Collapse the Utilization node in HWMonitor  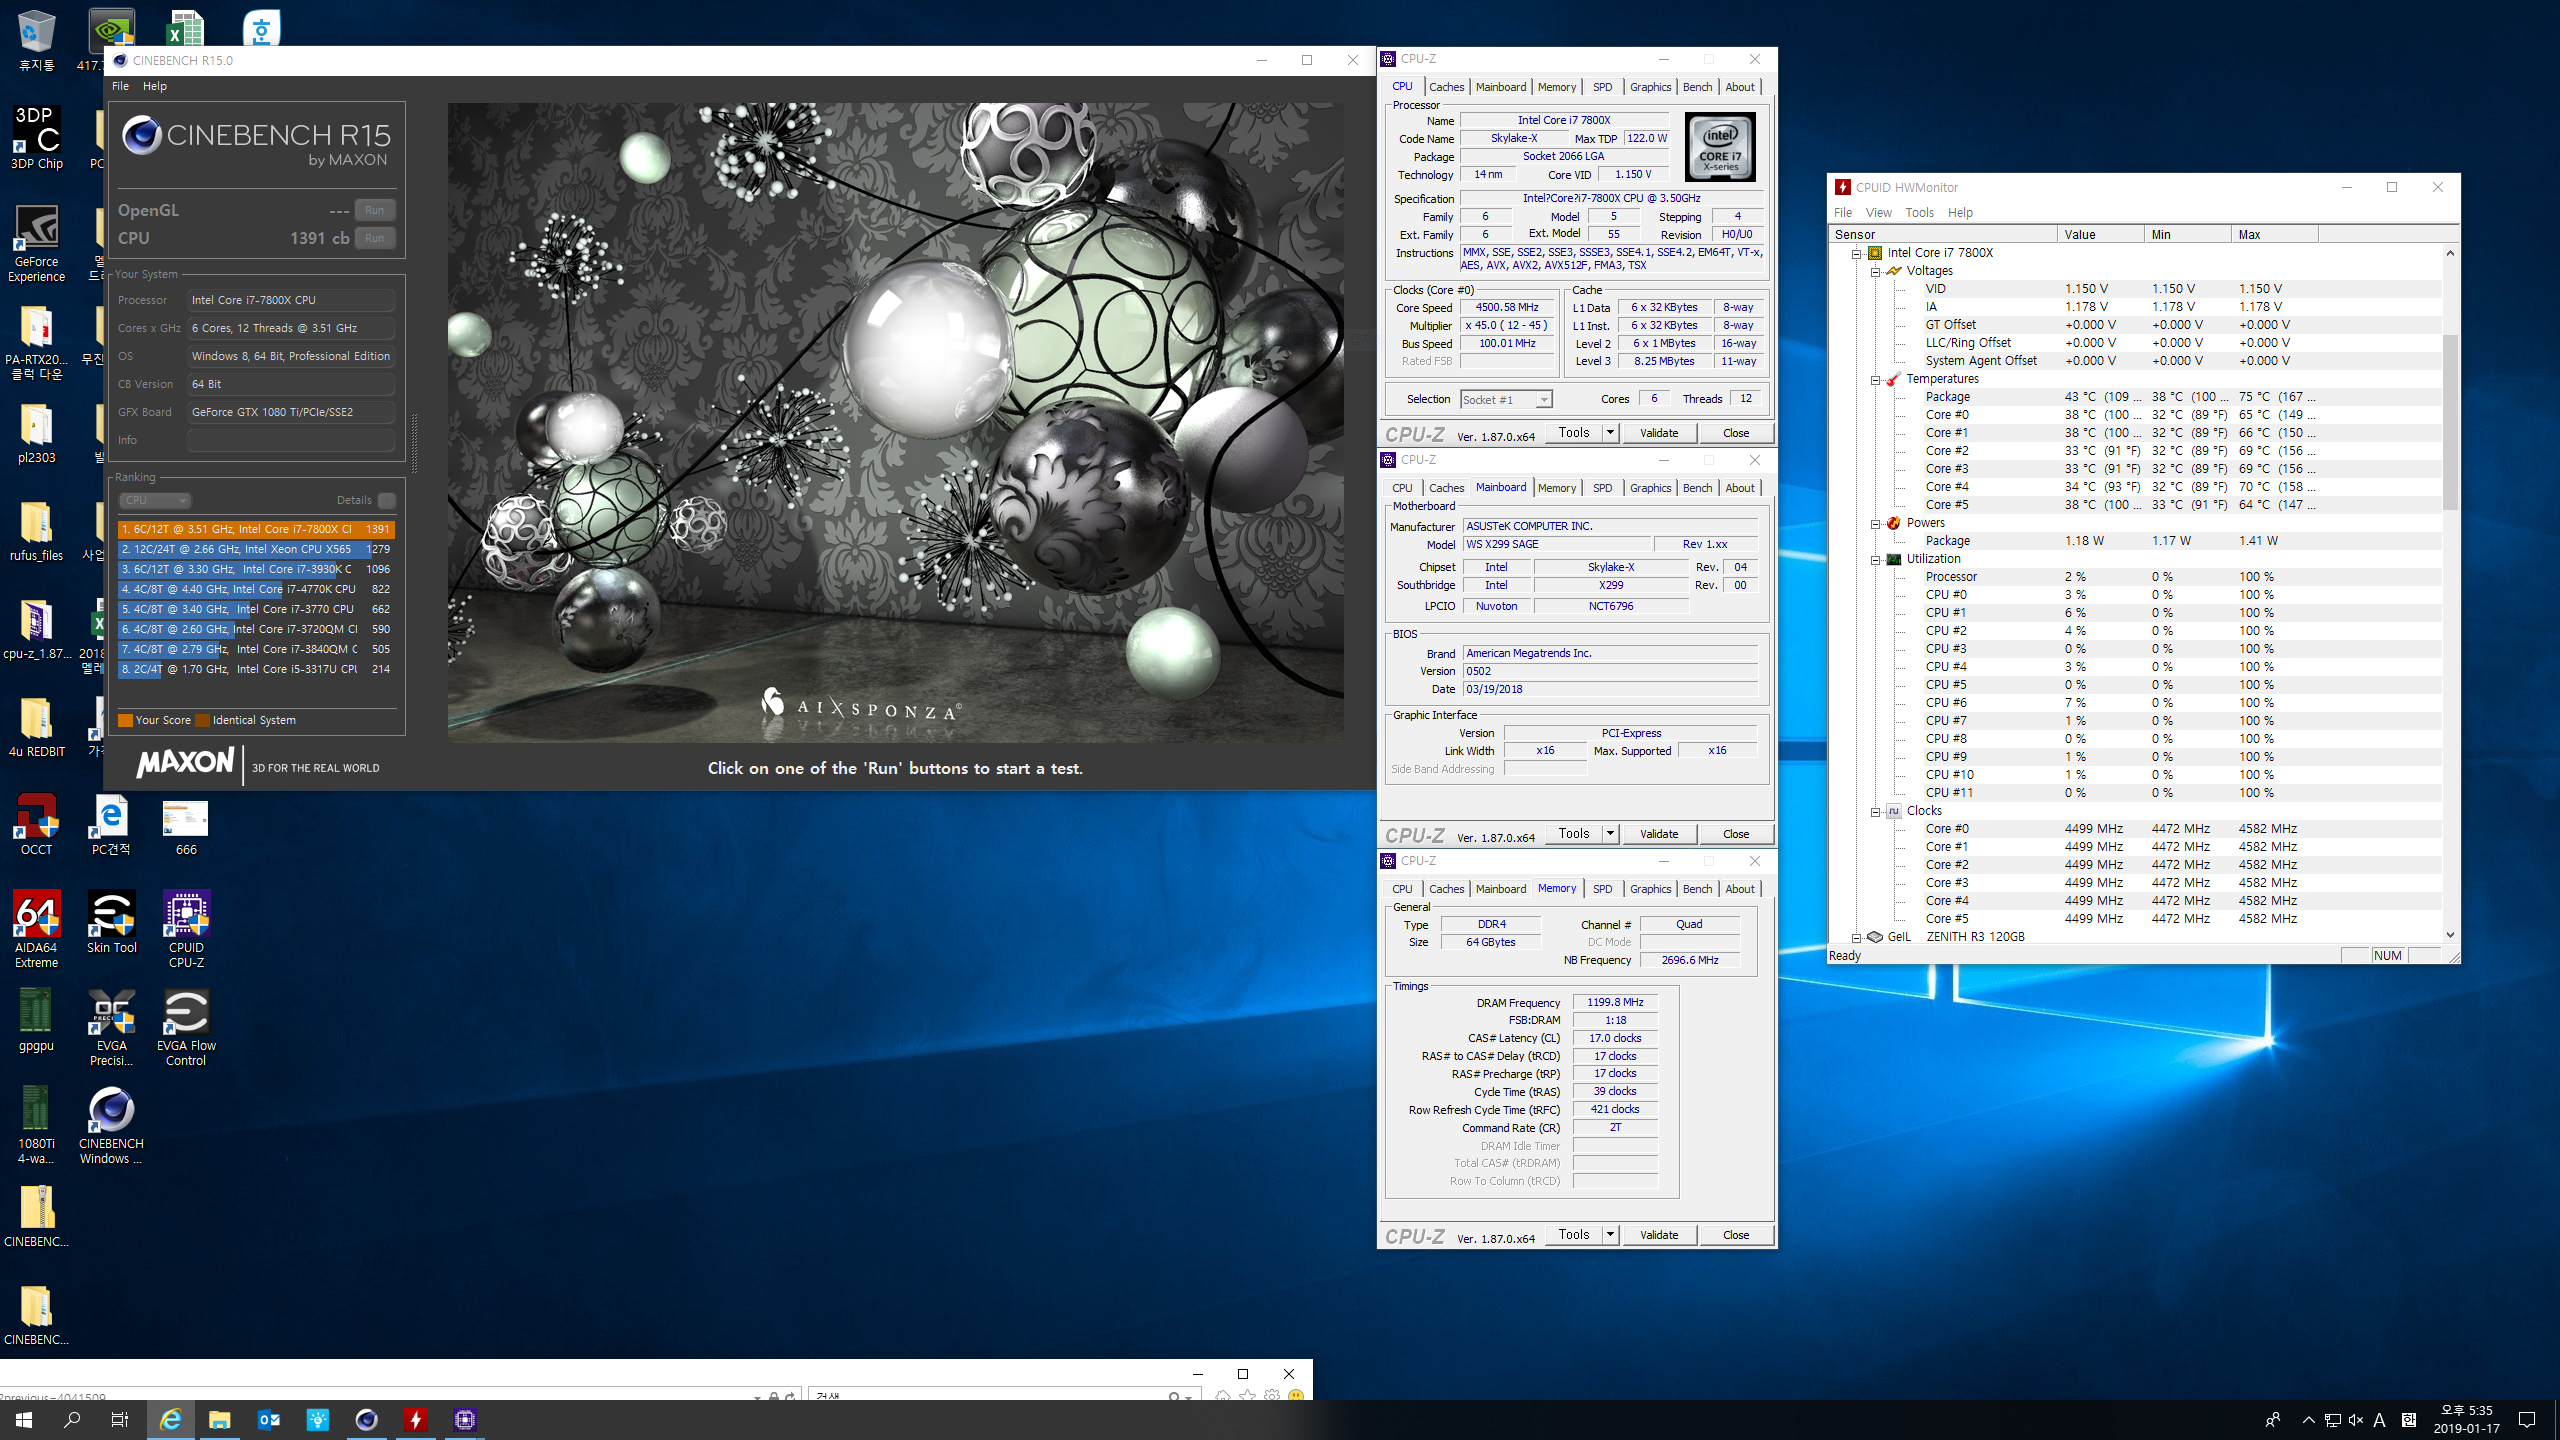pyautogui.click(x=1876, y=559)
